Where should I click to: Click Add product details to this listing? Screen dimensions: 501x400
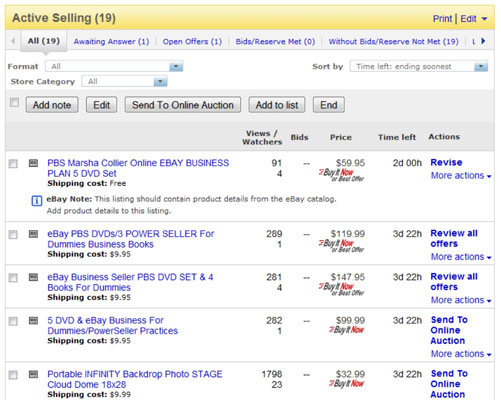coord(109,211)
